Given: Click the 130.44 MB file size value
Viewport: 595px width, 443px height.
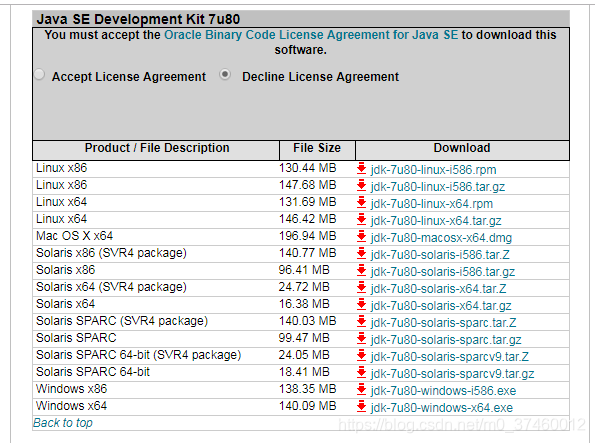Looking at the screenshot, I should coord(307,168).
